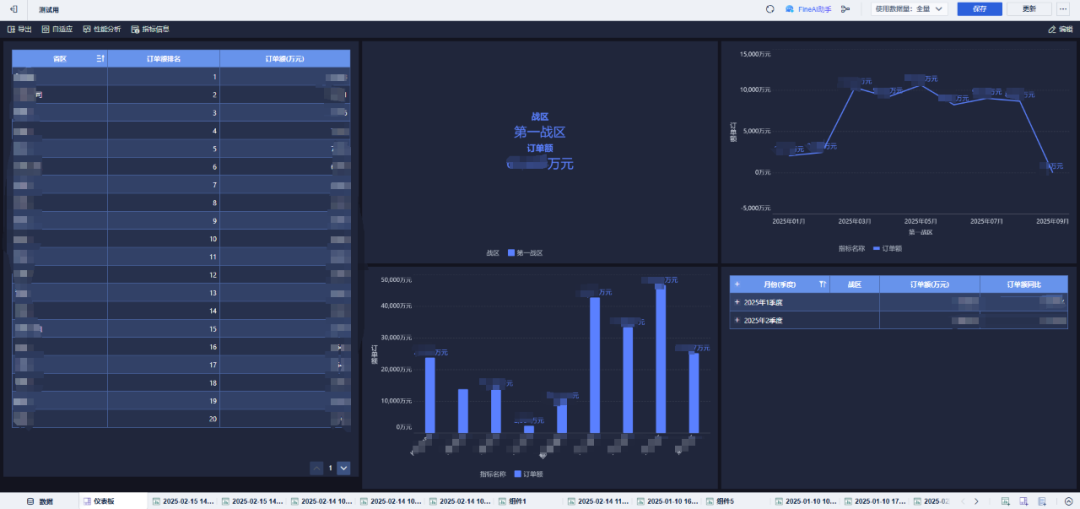This screenshot has width=1080, height=509.
Task: Click the lineage/share icon beside FineAI助手
Action: pos(846,9)
